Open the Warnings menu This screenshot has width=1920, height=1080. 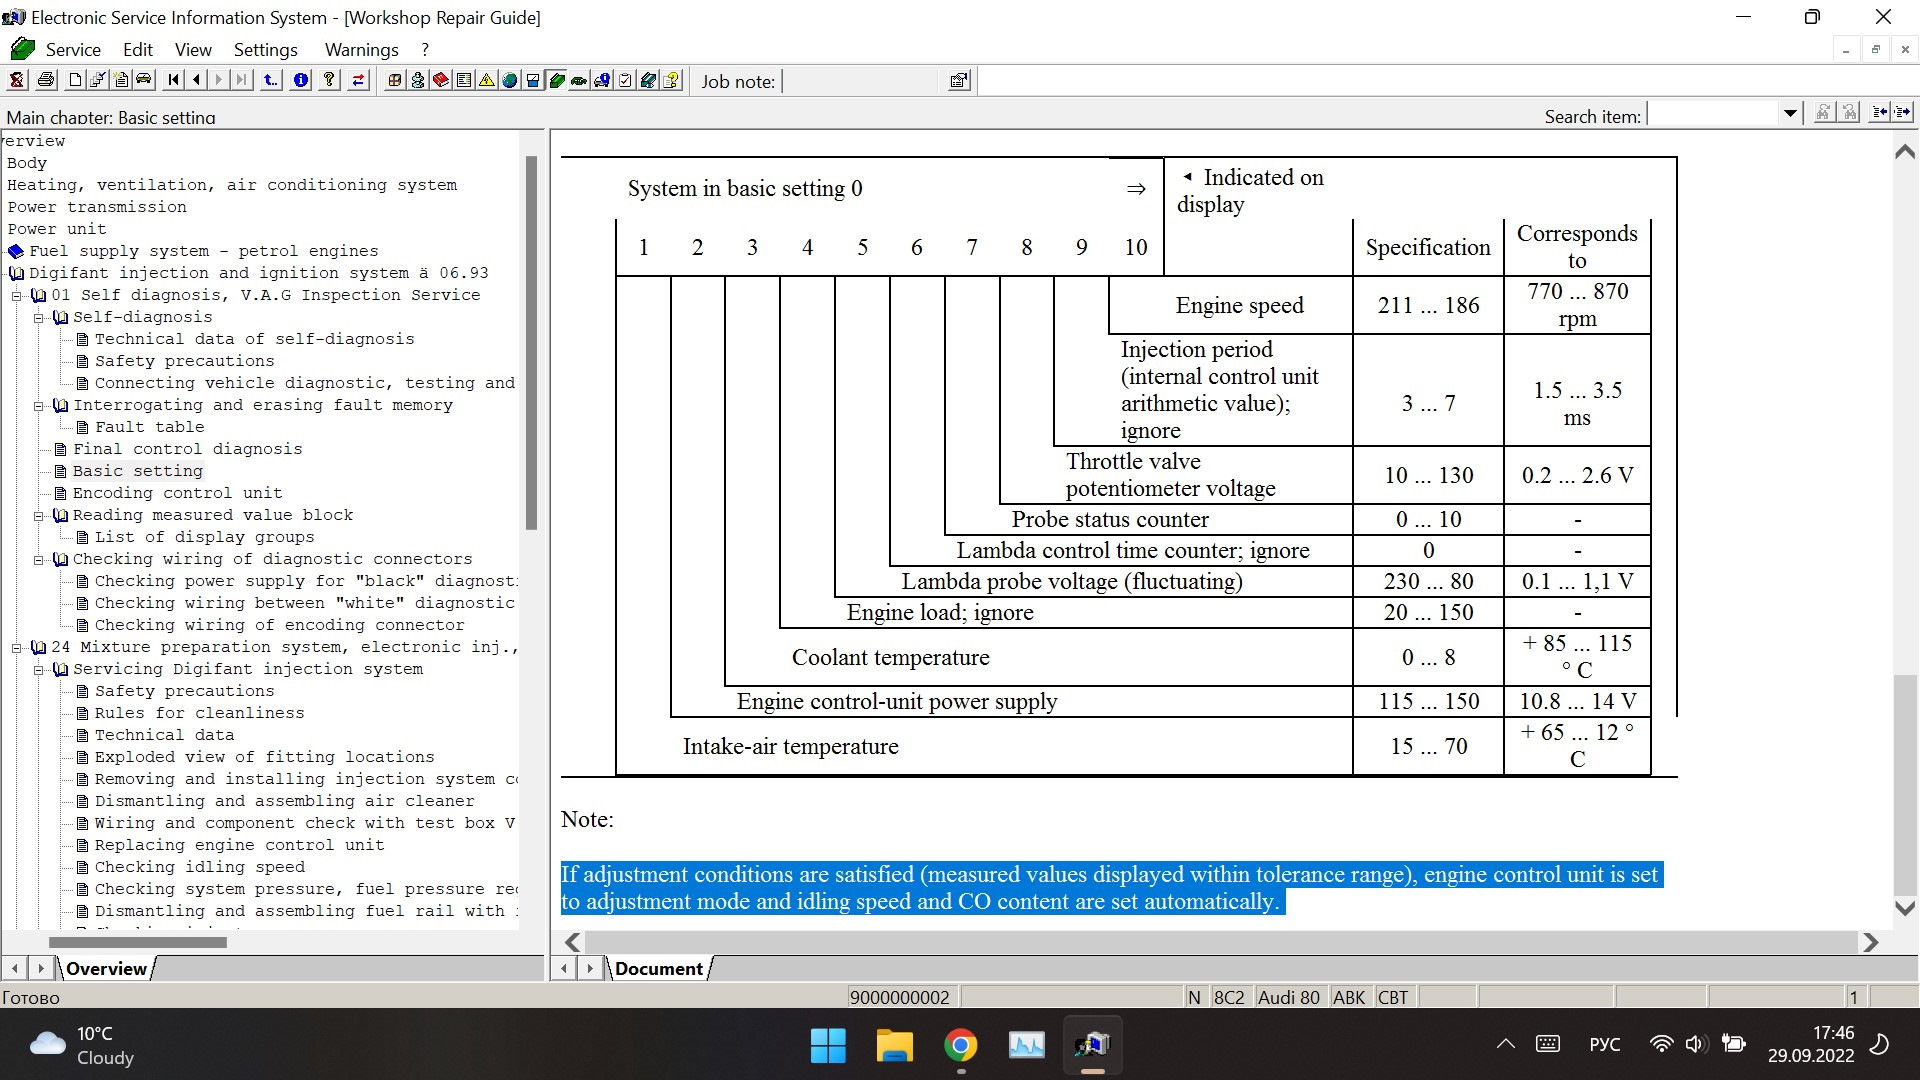pyautogui.click(x=361, y=50)
